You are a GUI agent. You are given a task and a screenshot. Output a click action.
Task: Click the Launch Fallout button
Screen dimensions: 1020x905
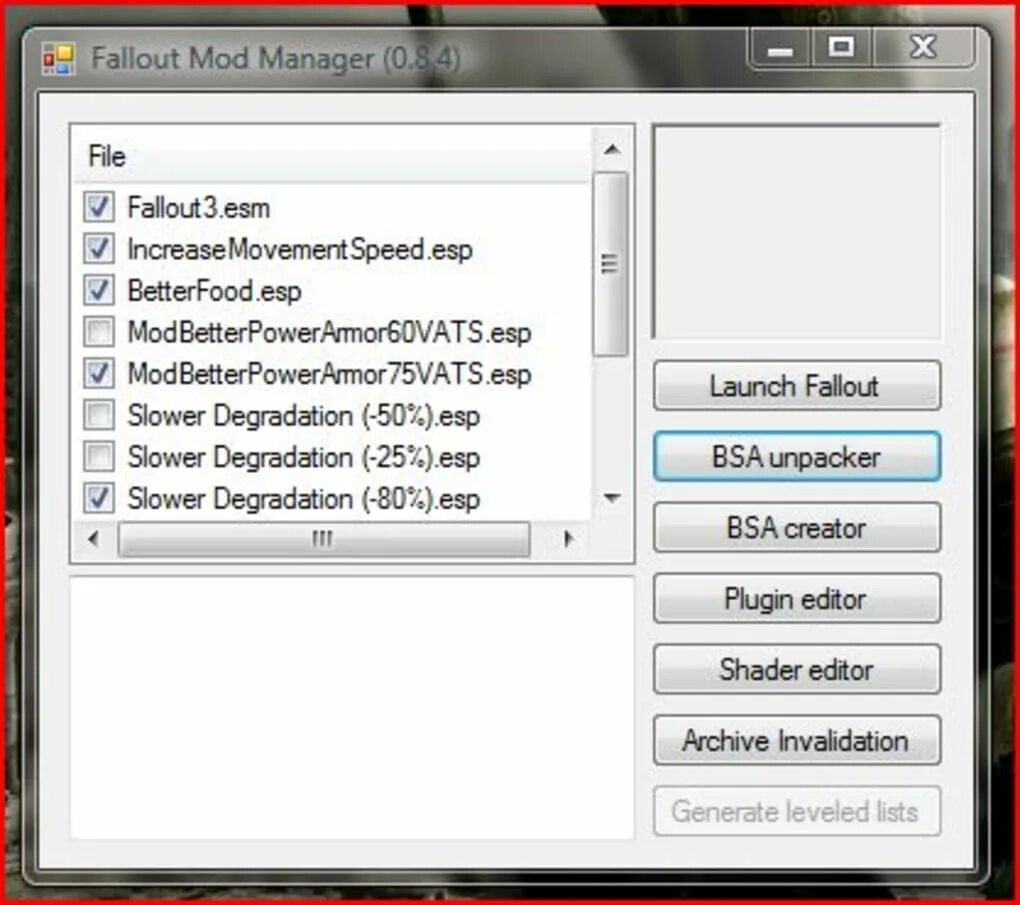(x=797, y=386)
